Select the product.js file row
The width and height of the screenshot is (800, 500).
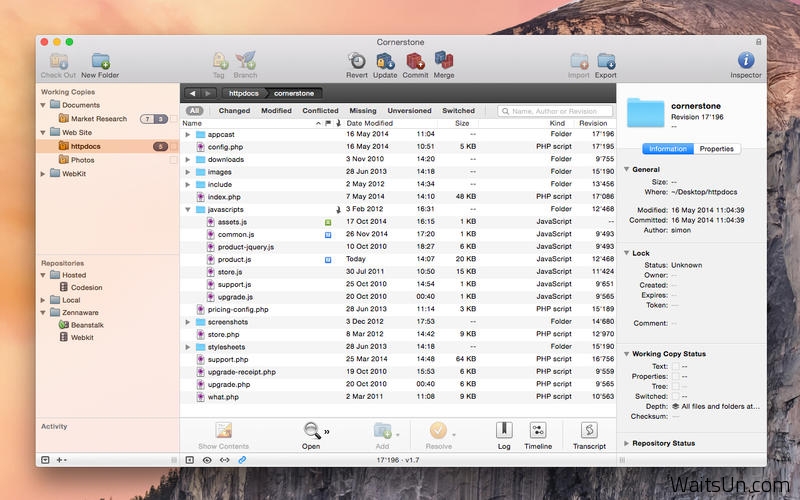coord(398,260)
